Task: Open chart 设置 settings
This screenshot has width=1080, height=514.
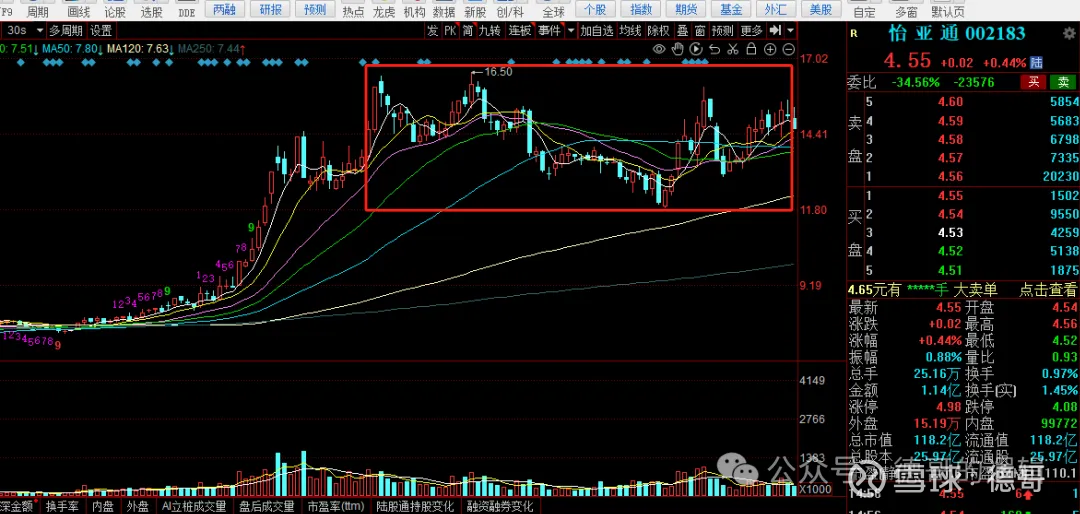Action: [101, 30]
